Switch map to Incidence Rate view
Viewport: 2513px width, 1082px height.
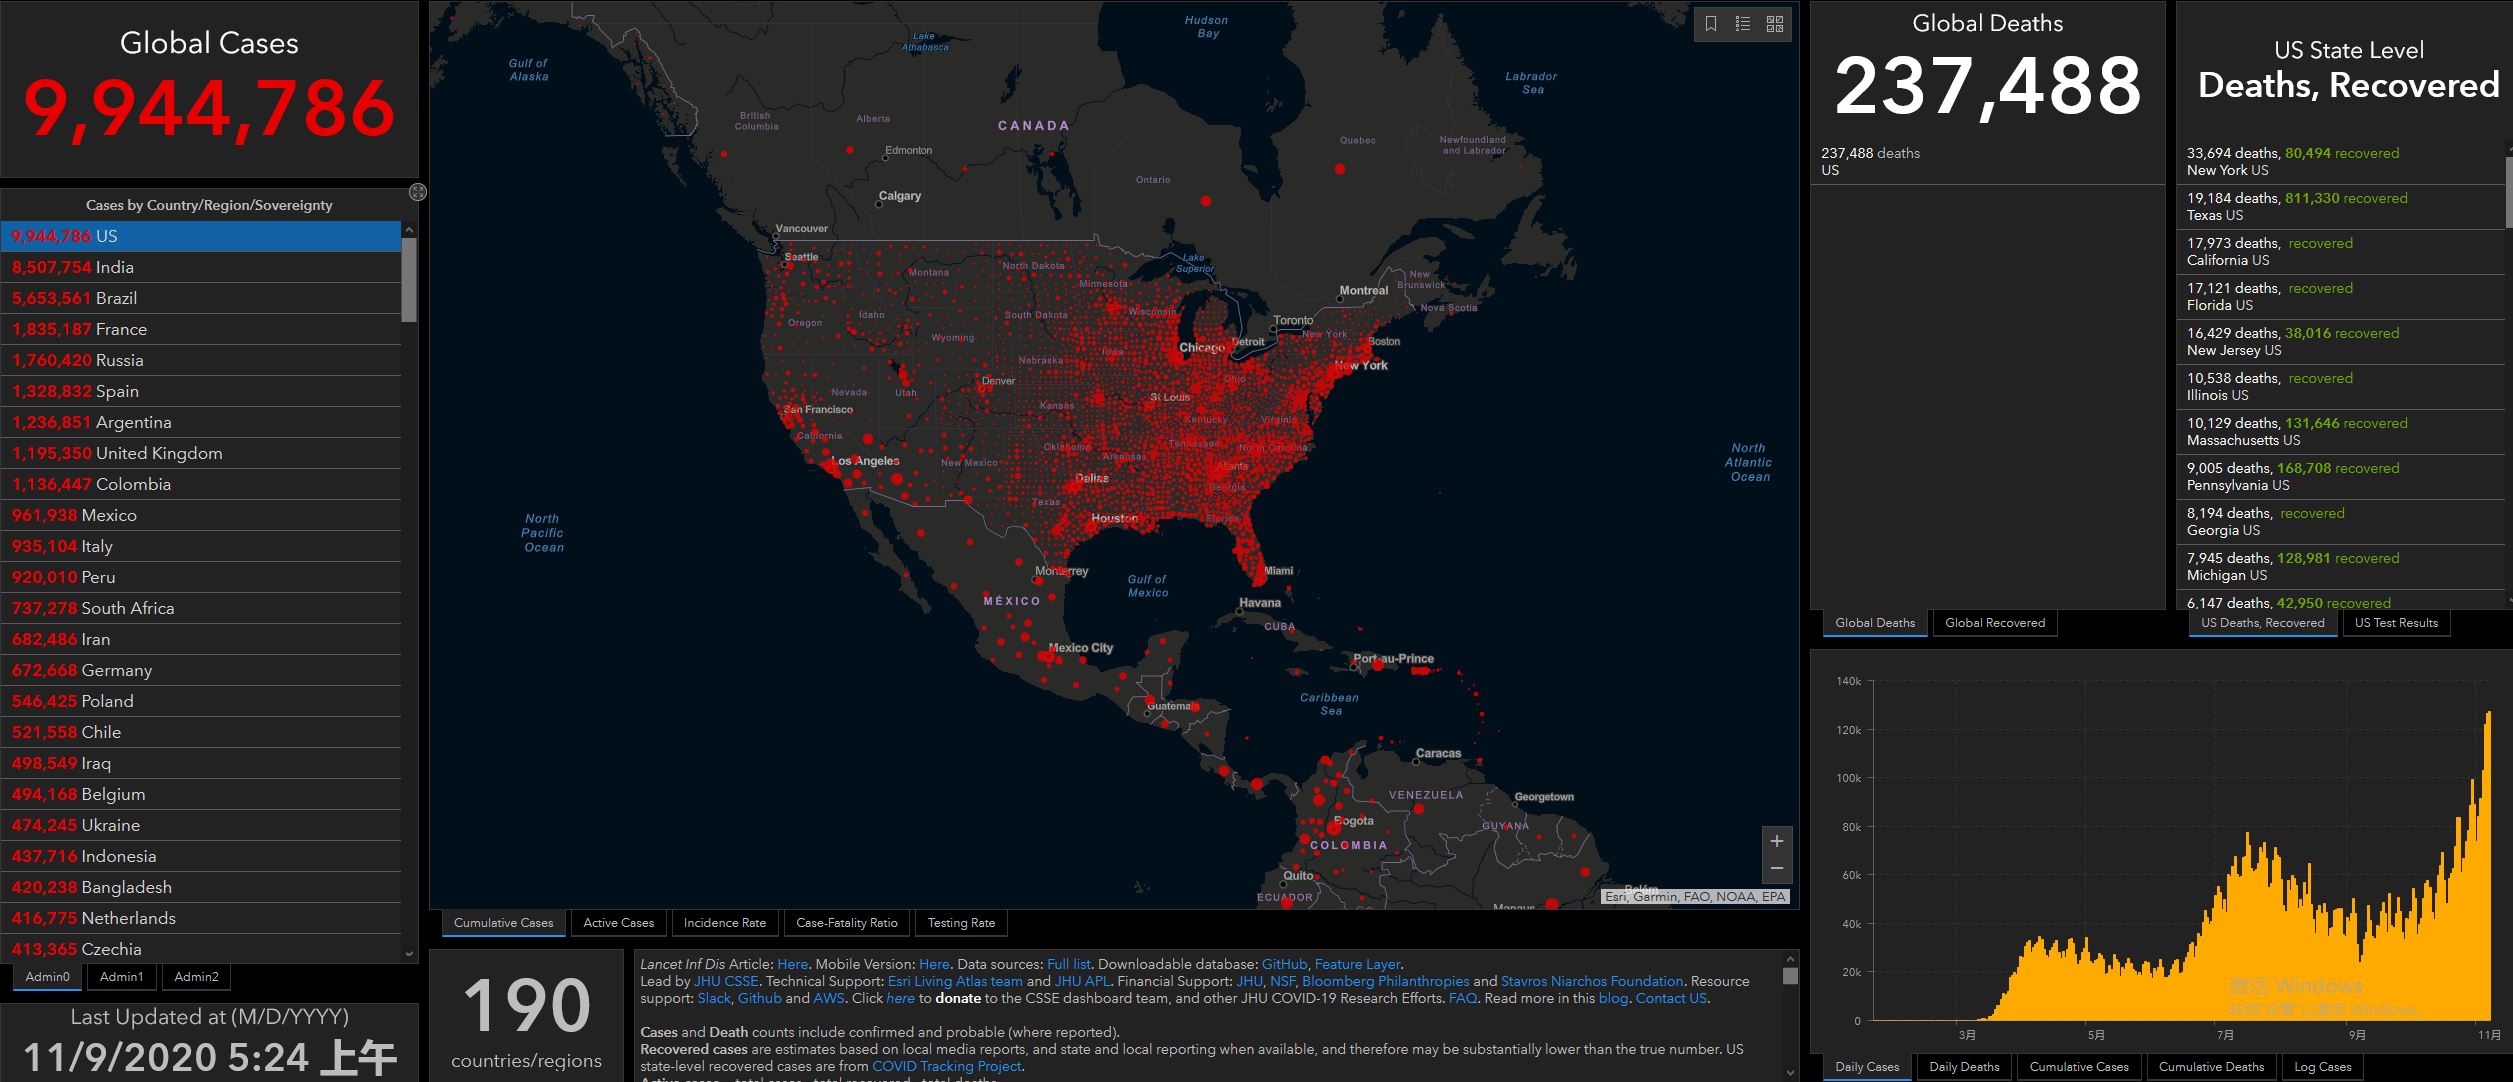click(x=724, y=923)
